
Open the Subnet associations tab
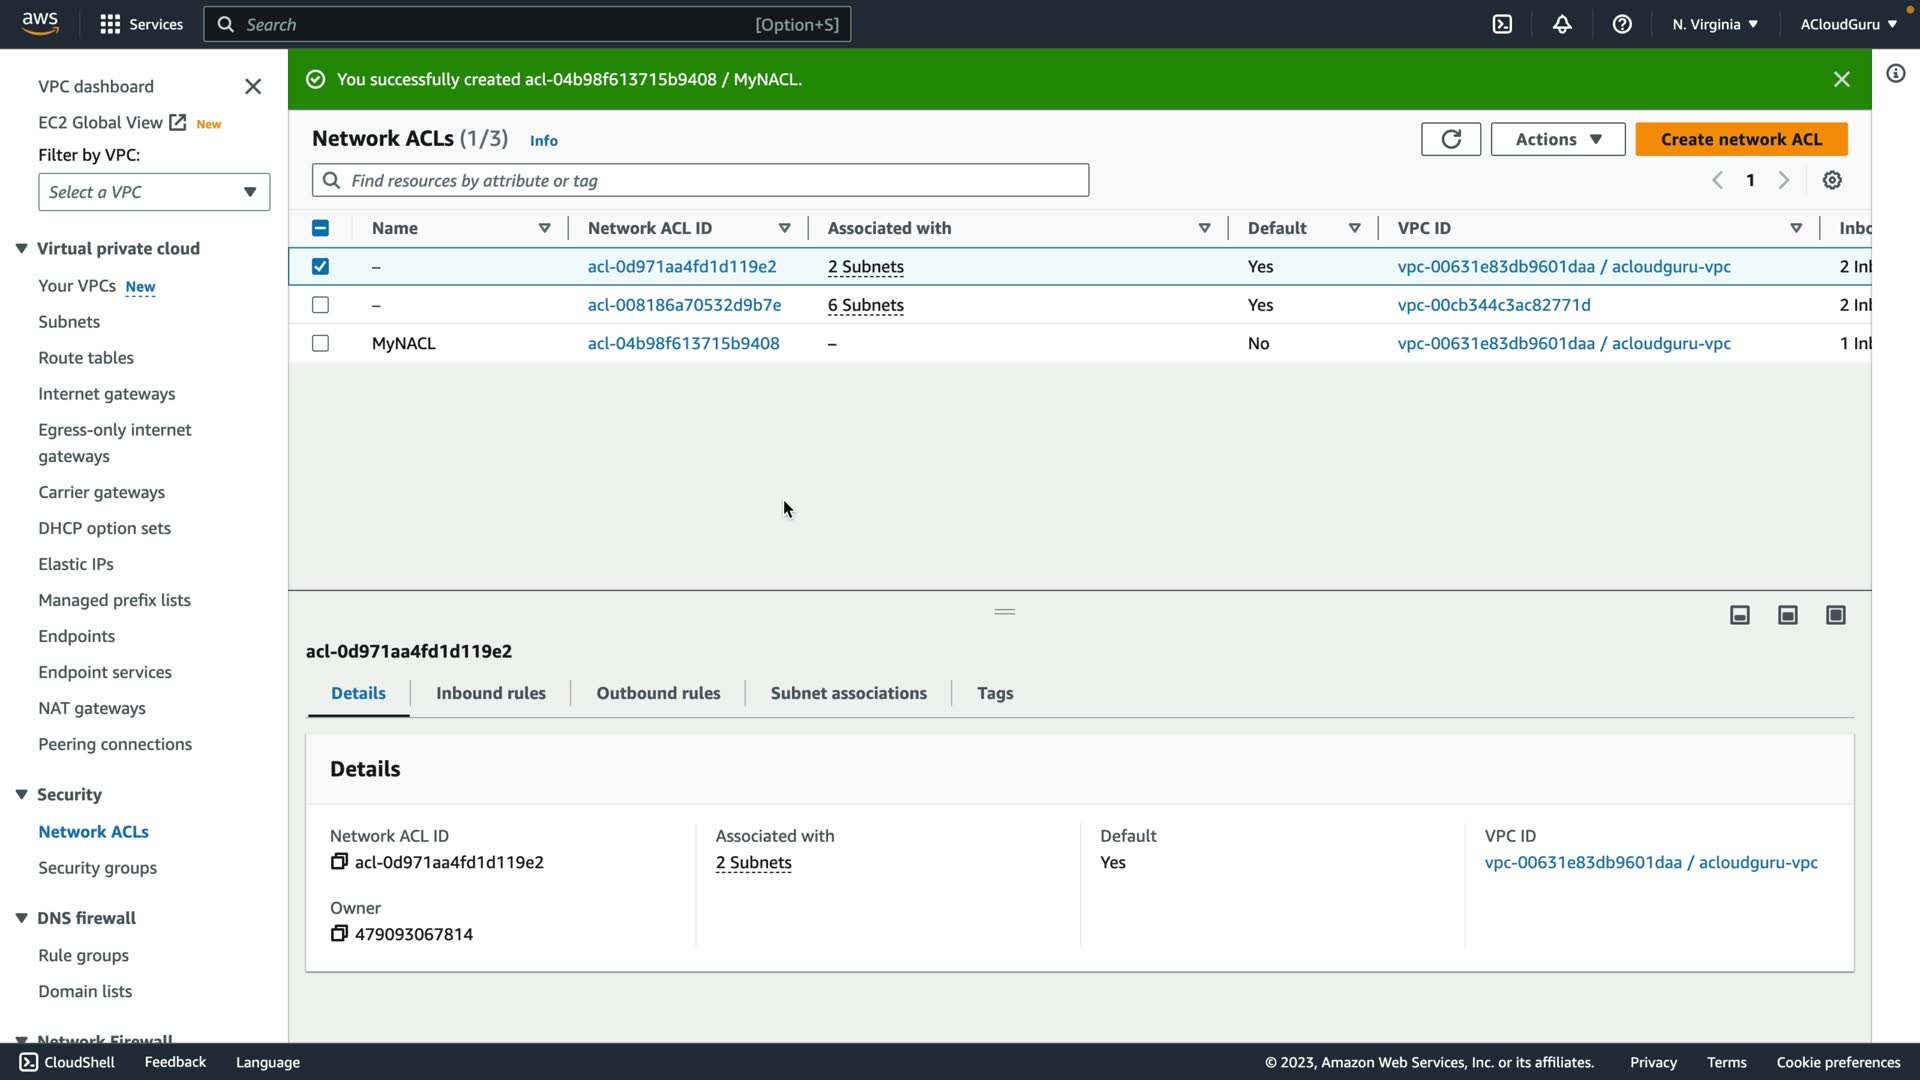tap(848, 693)
